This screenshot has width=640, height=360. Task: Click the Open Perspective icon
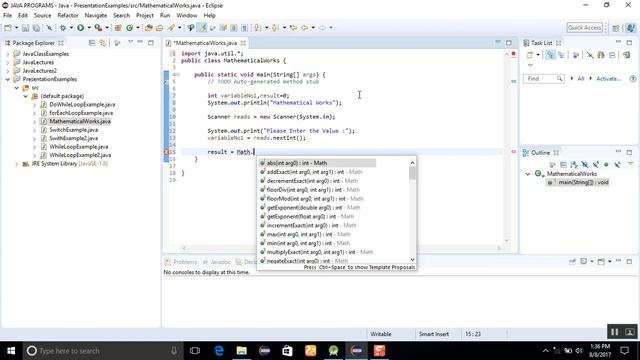tap(616, 28)
